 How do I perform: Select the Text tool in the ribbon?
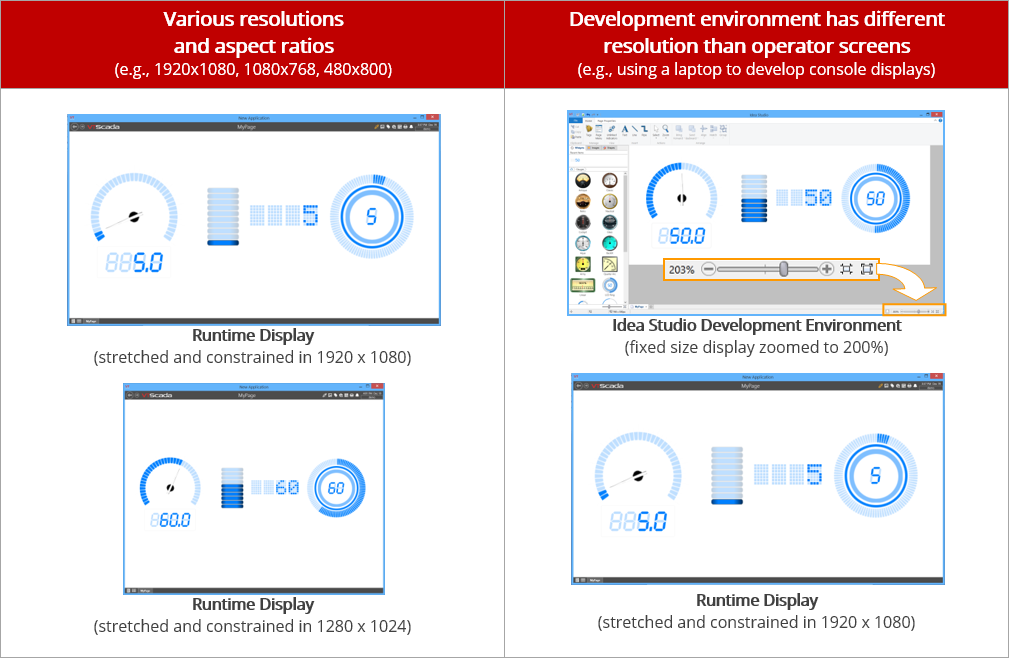(625, 130)
